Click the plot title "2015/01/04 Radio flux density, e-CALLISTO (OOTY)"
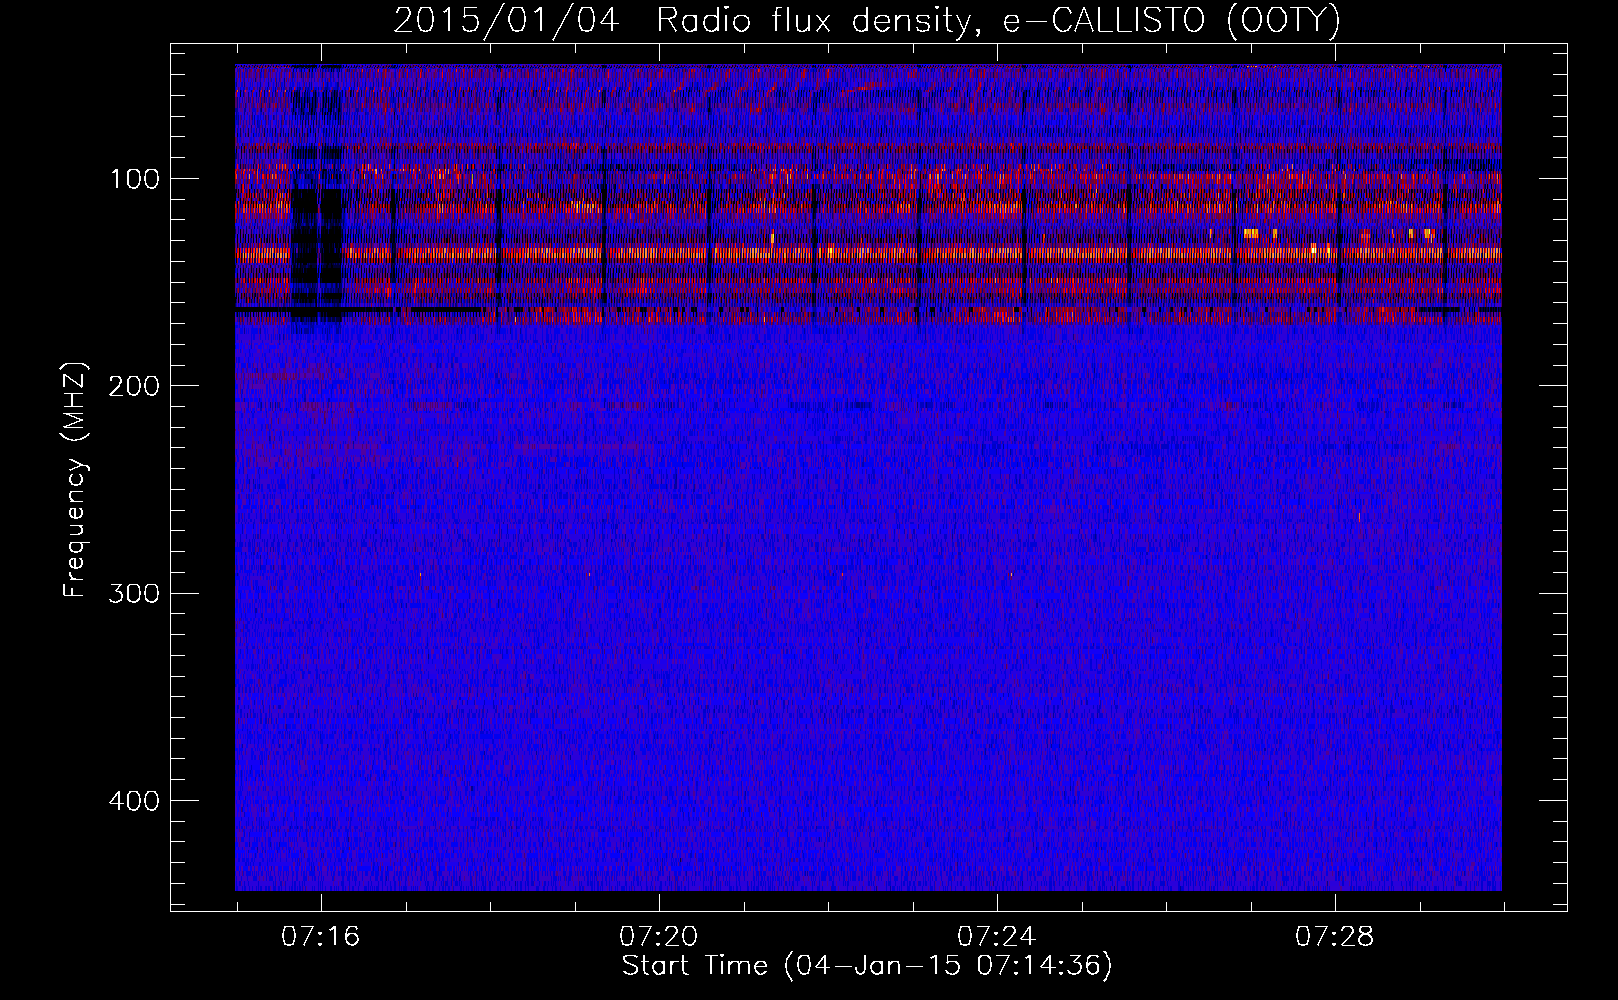Viewport: 1618px width, 1000px height. (x=867, y=20)
